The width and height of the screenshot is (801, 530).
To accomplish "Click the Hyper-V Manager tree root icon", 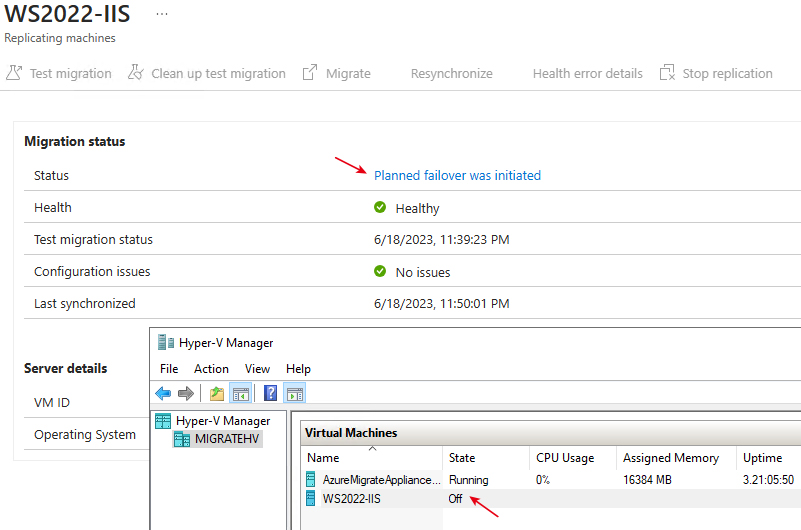I will coord(163,421).
